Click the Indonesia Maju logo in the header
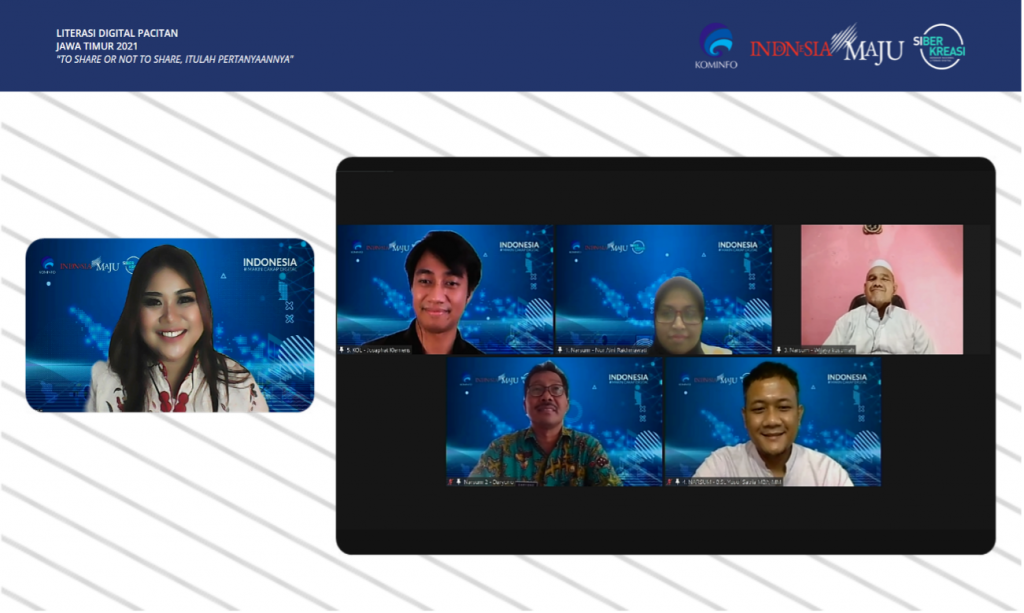Viewport: 1024px width, 613px height. pos(826,46)
